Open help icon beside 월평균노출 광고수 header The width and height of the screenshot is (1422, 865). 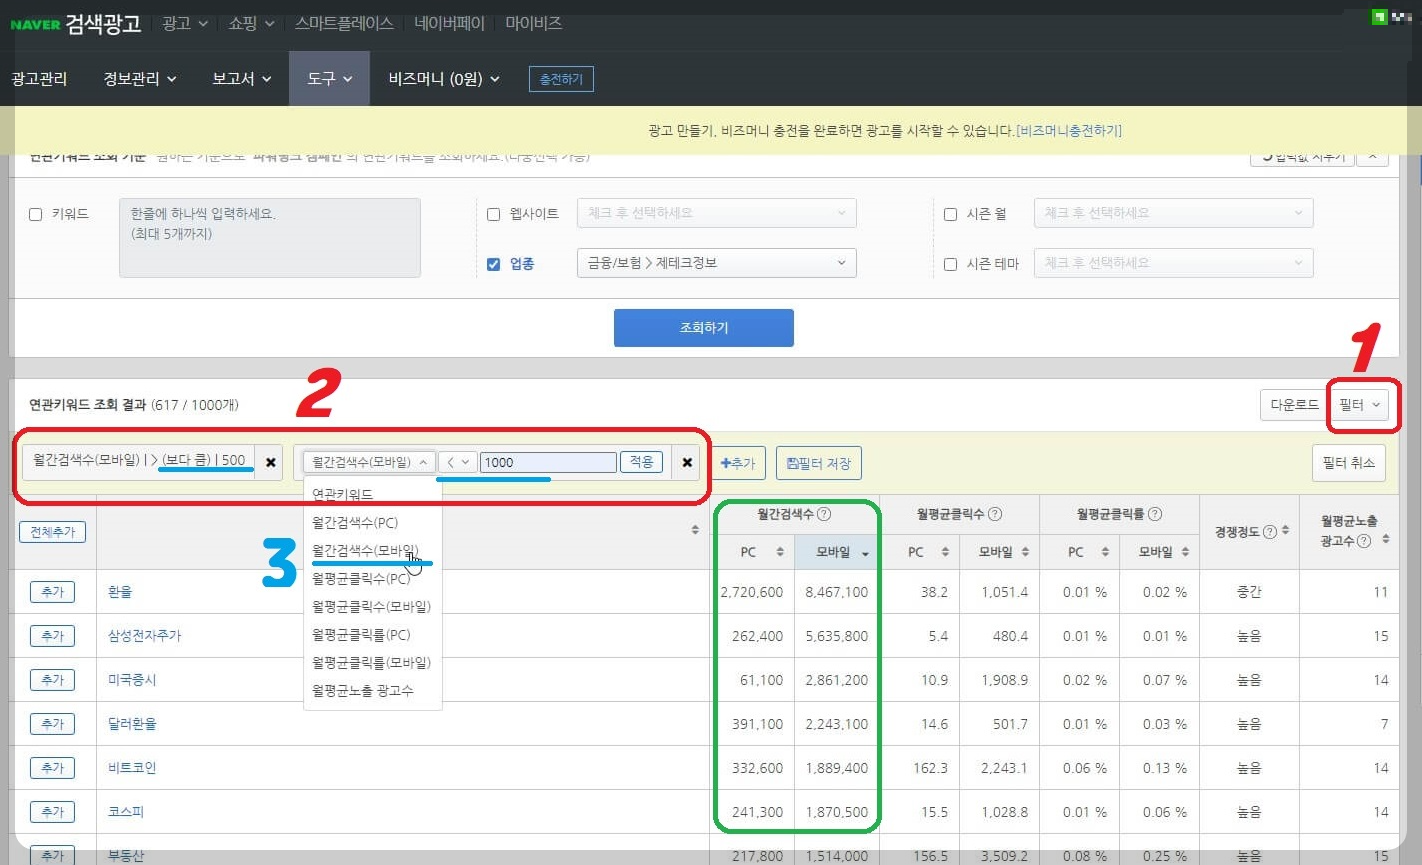[1364, 541]
